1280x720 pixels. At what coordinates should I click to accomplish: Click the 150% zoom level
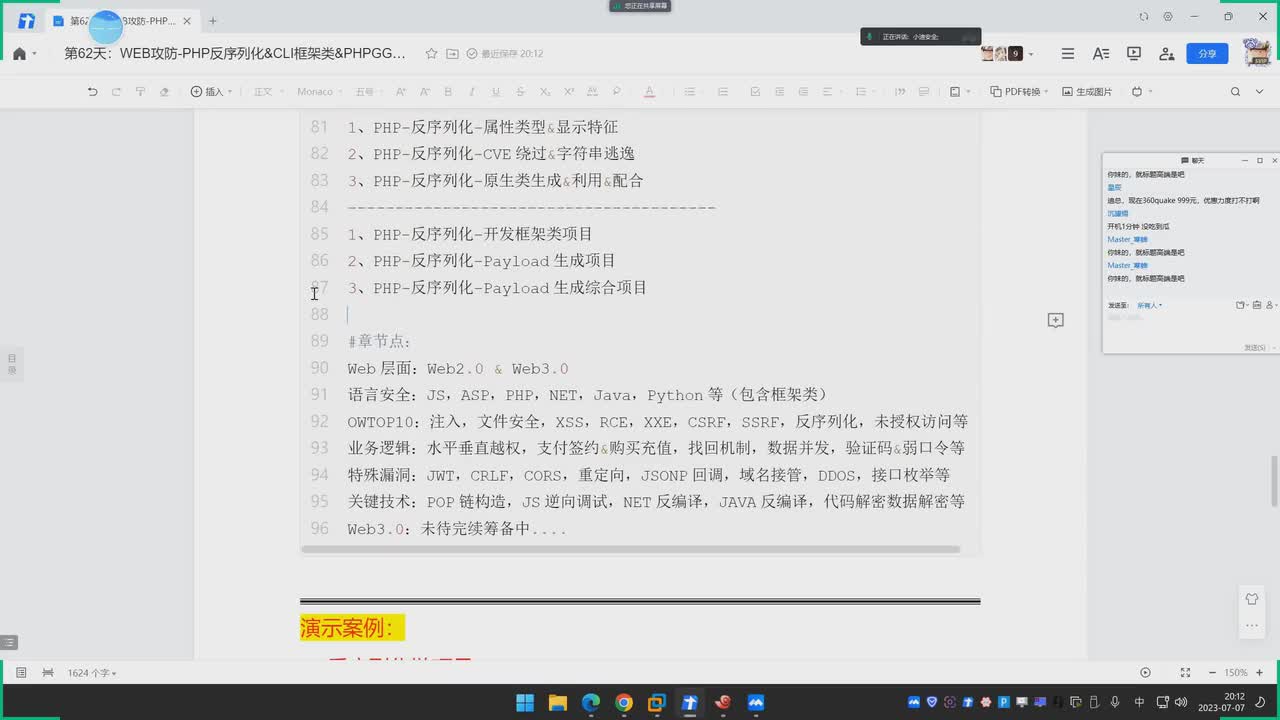pos(1236,673)
